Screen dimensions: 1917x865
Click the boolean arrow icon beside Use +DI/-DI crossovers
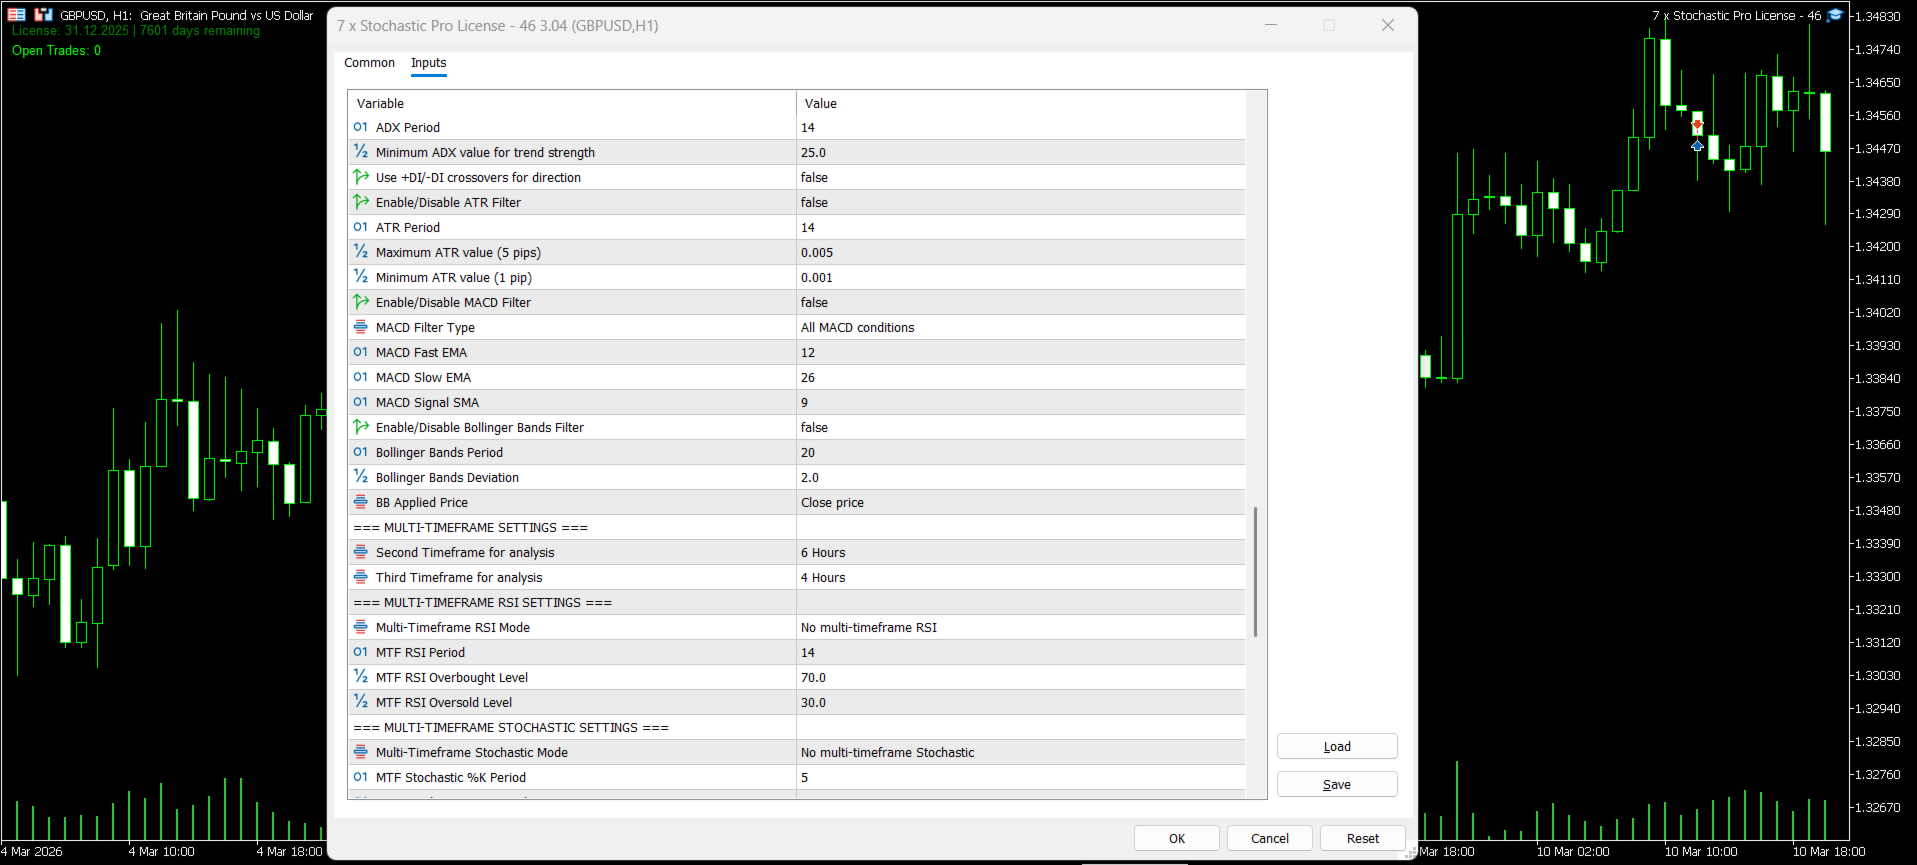point(360,177)
